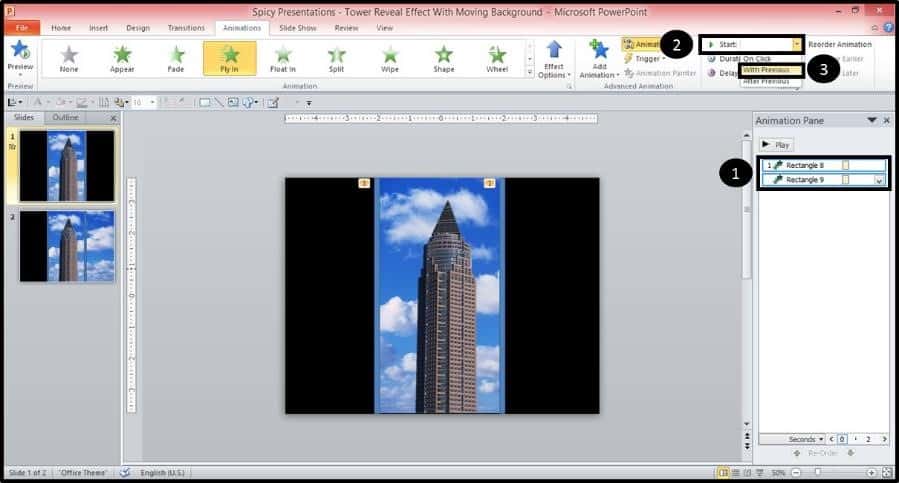Select the Fly In animation
This screenshot has height=483, width=899.
229,59
